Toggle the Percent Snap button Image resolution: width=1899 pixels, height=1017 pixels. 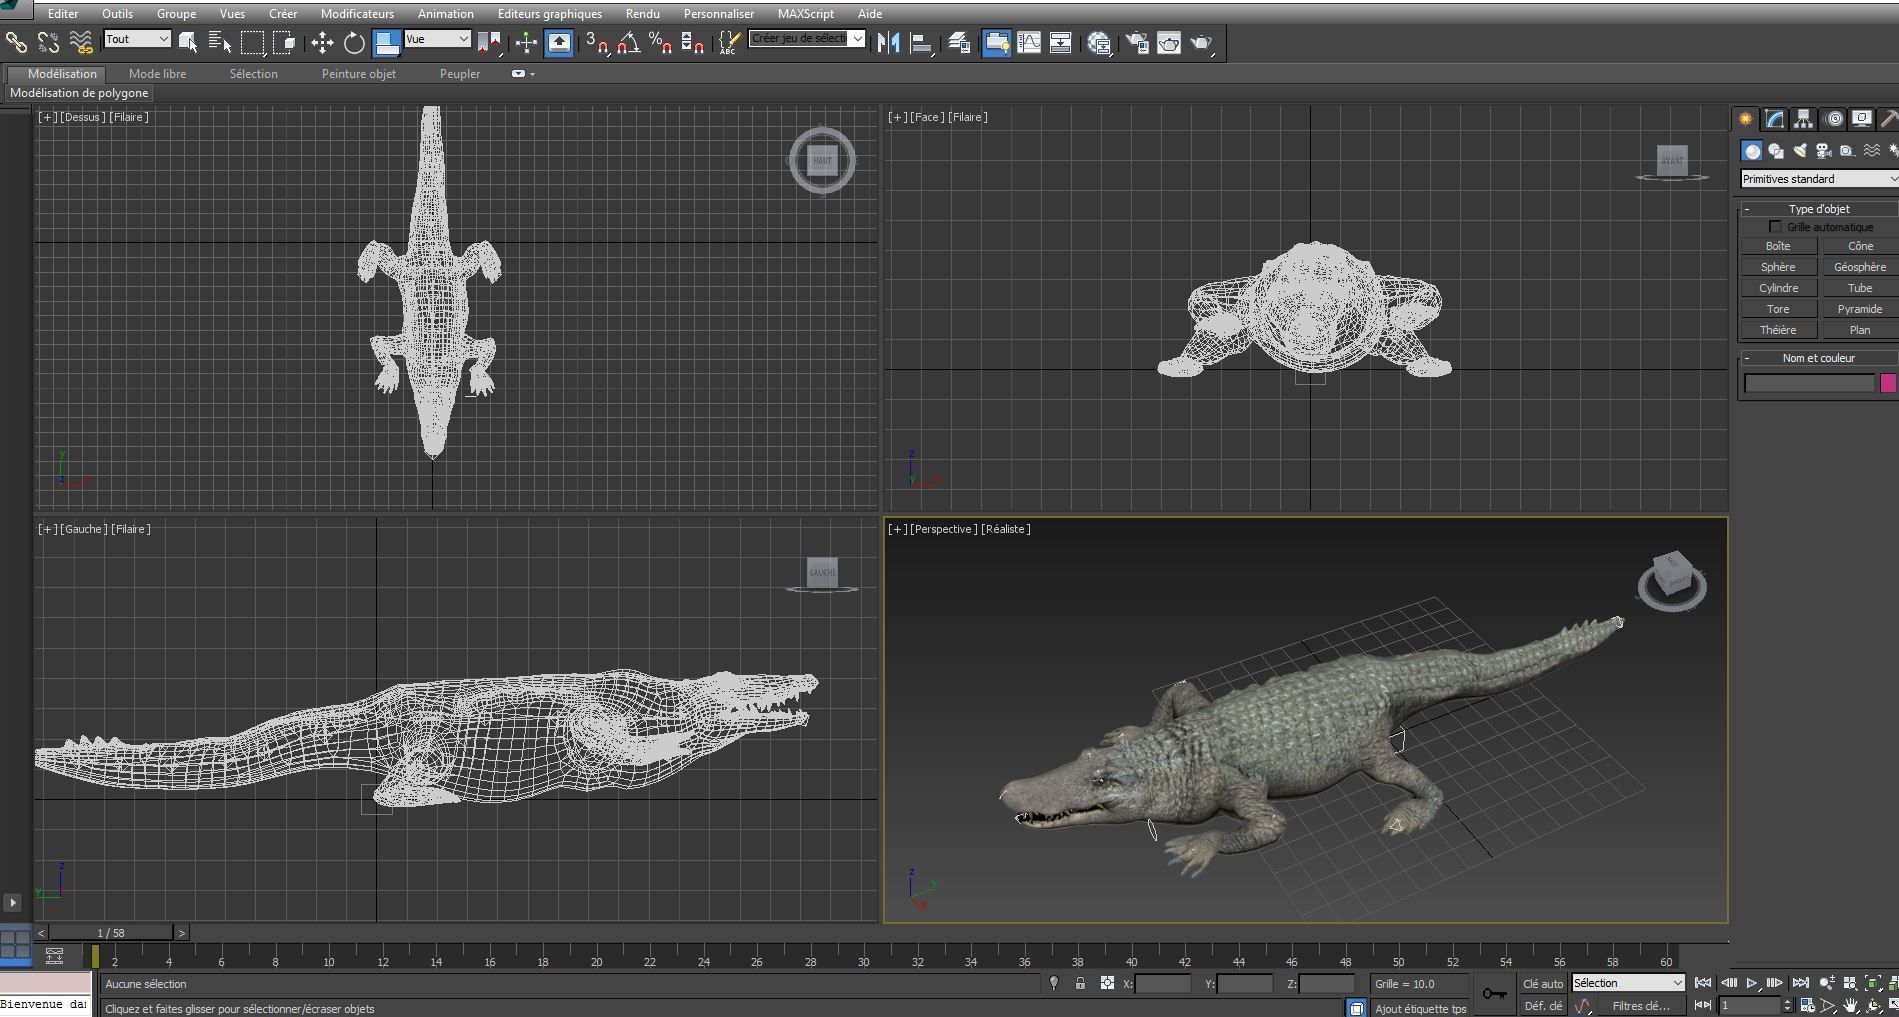pos(660,42)
